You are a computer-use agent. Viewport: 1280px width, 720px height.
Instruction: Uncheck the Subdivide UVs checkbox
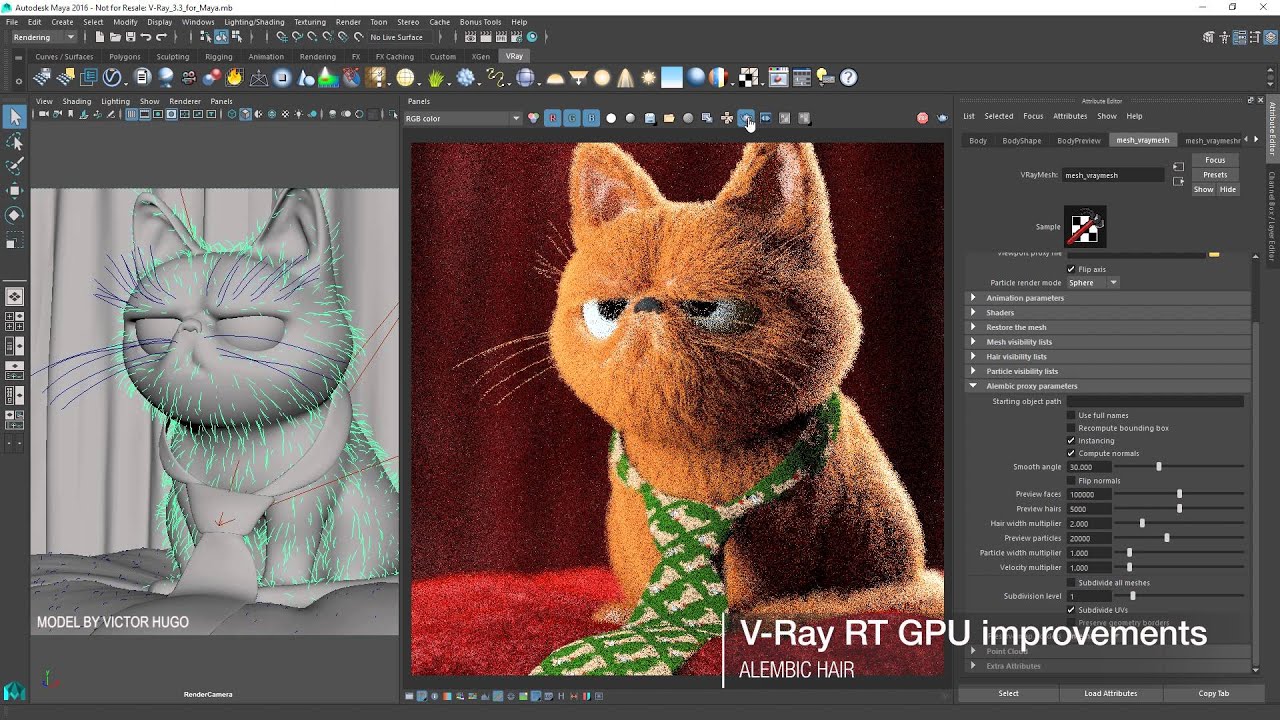pos(1071,610)
